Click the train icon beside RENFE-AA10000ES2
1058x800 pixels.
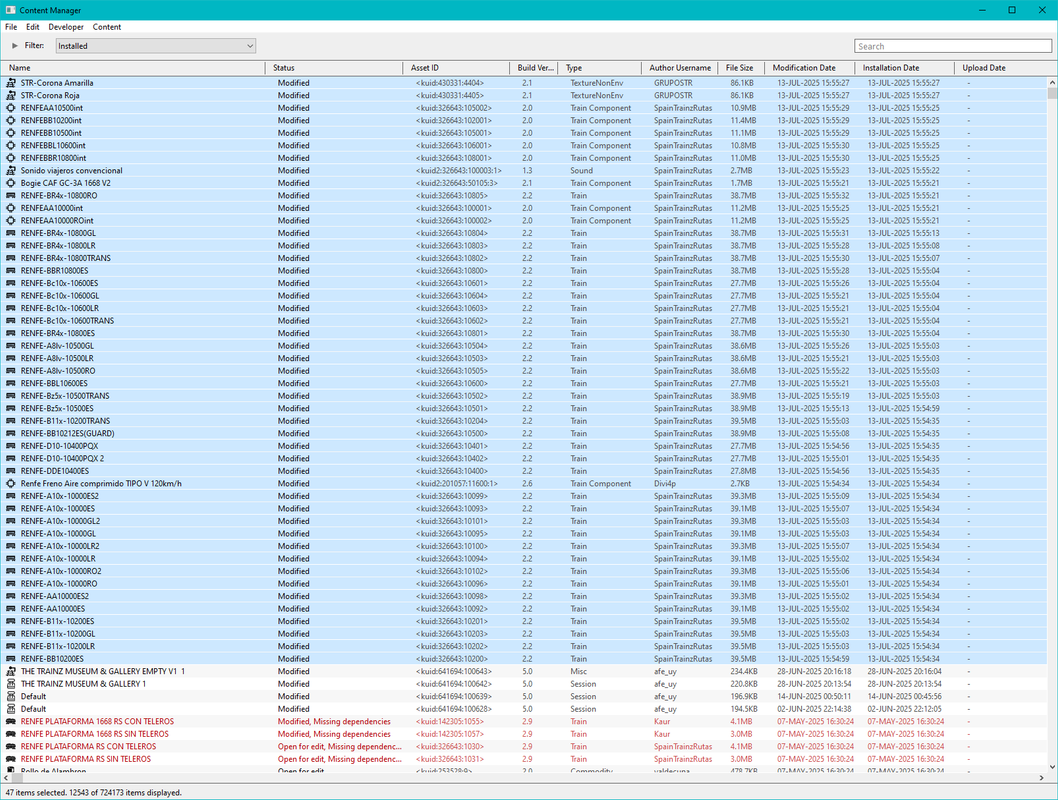click(11, 596)
